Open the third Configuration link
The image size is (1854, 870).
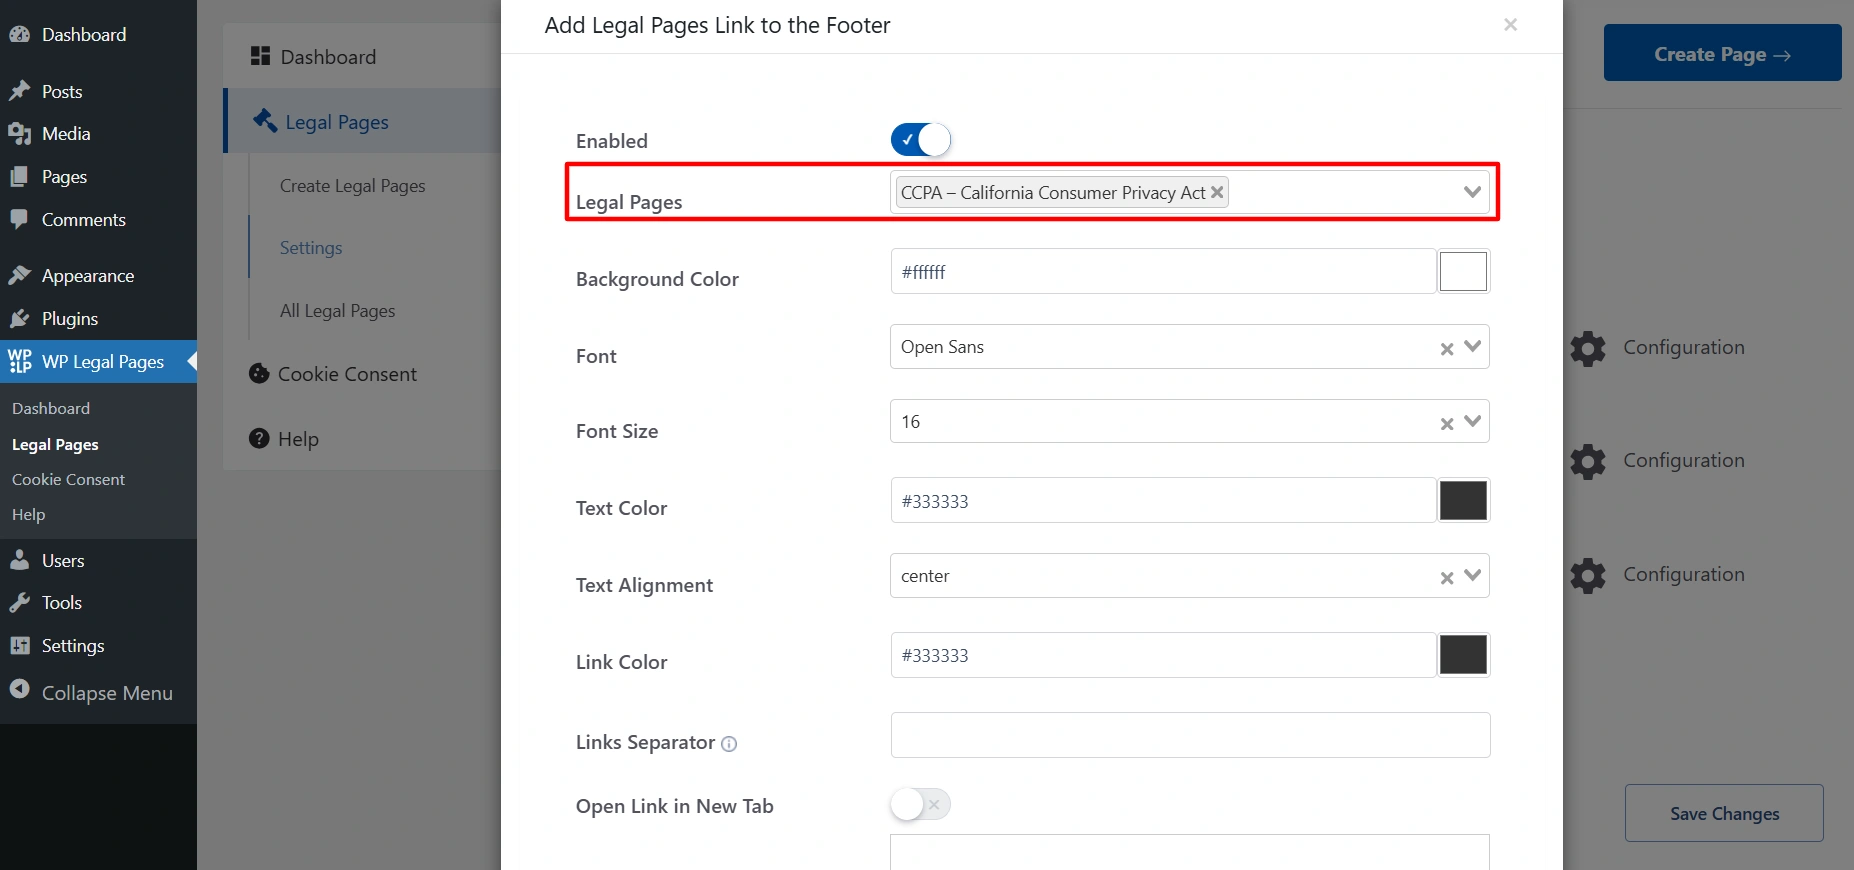point(1683,574)
